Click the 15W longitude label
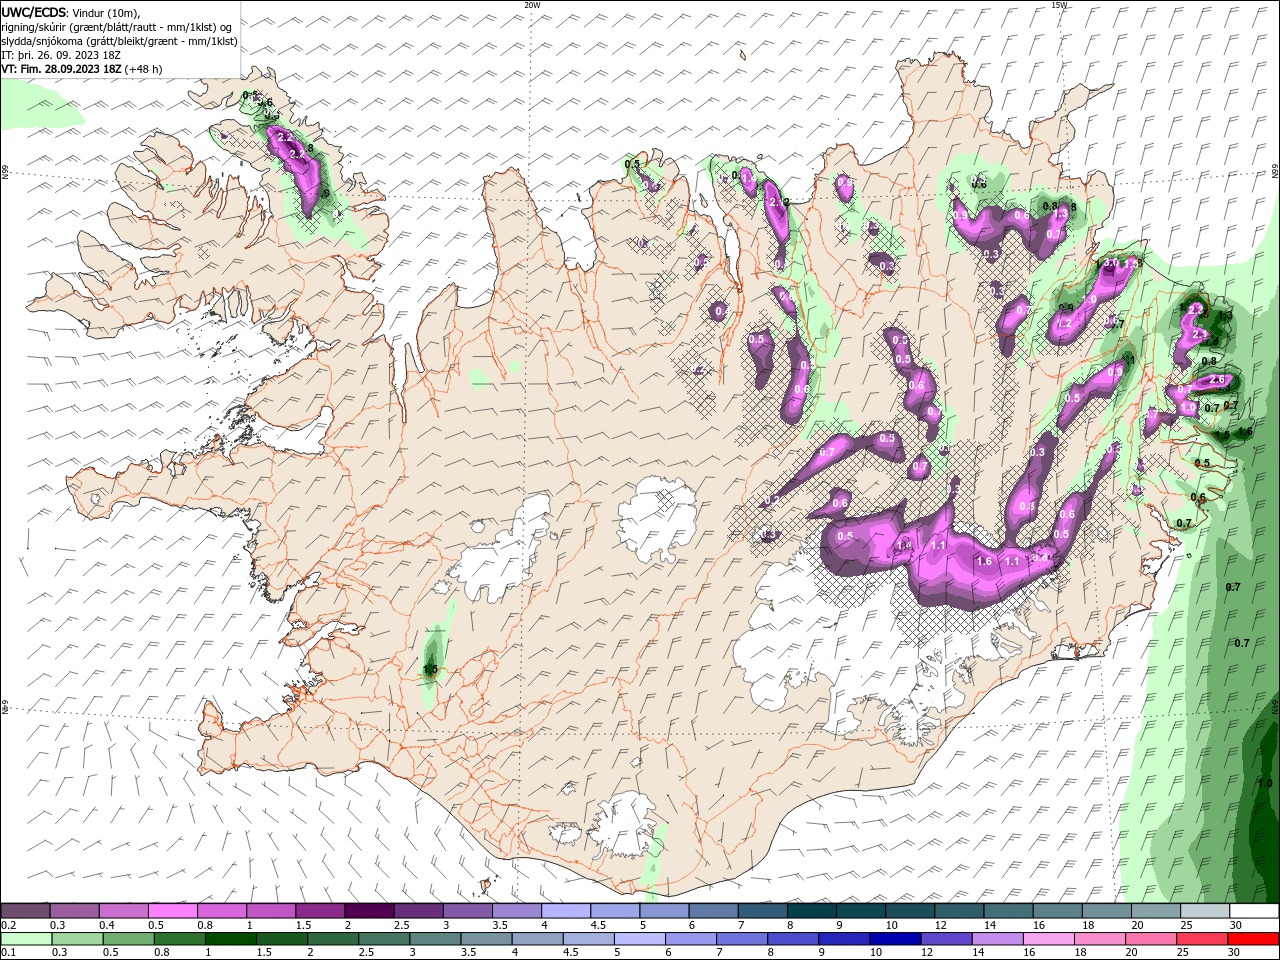Screen dimensions: 1280x960 (x=1059, y=5)
